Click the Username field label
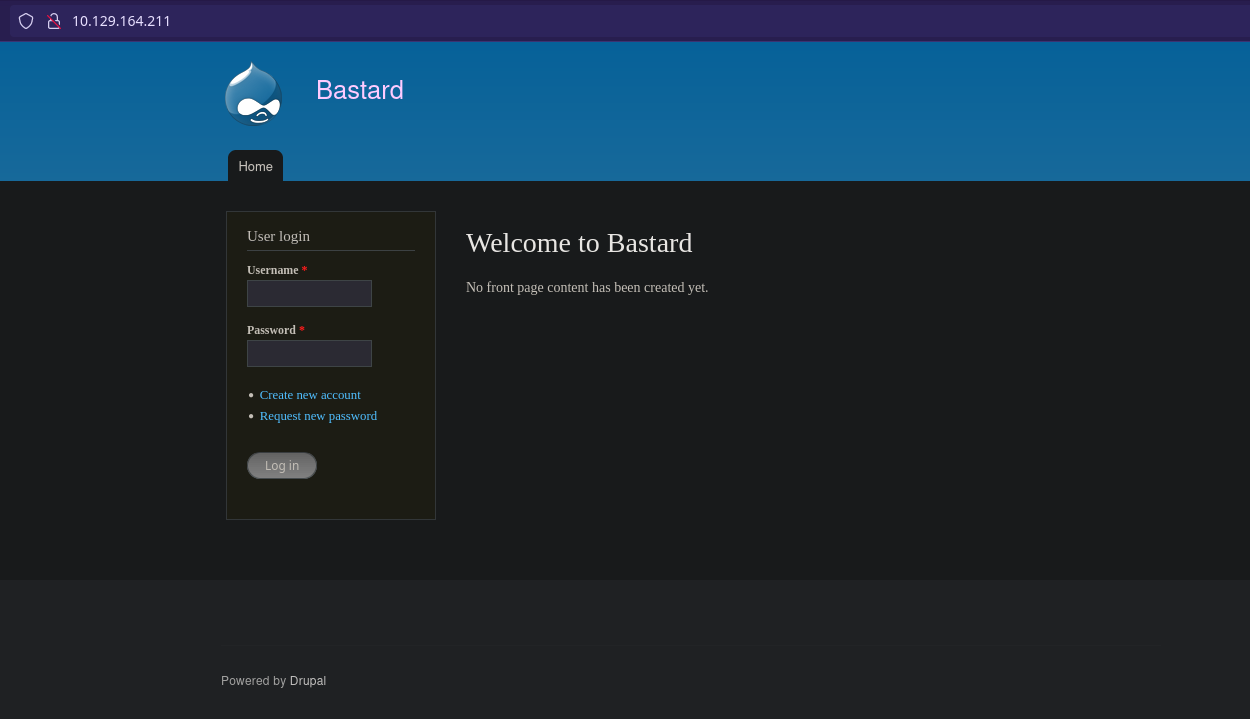This screenshot has width=1250, height=719. tap(272, 270)
